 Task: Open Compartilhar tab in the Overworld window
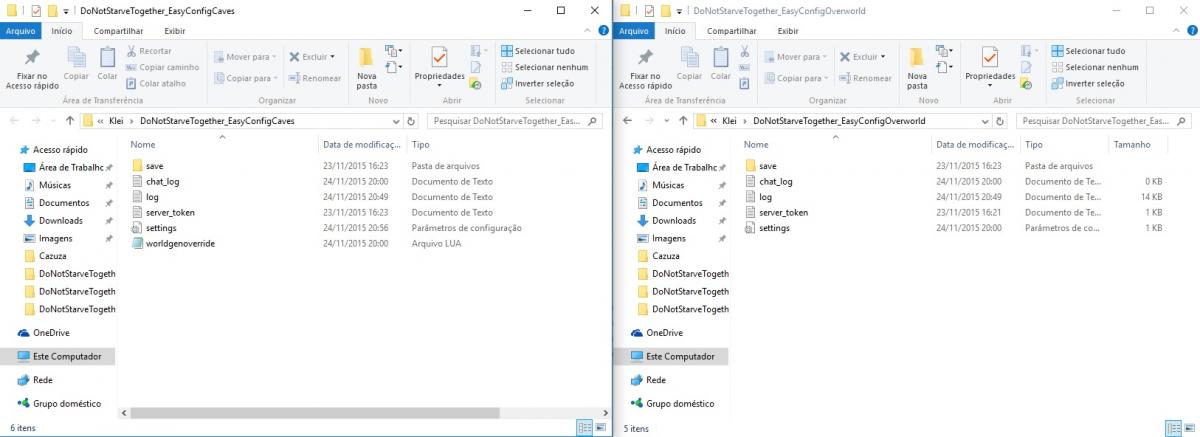pyautogui.click(x=730, y=31)
